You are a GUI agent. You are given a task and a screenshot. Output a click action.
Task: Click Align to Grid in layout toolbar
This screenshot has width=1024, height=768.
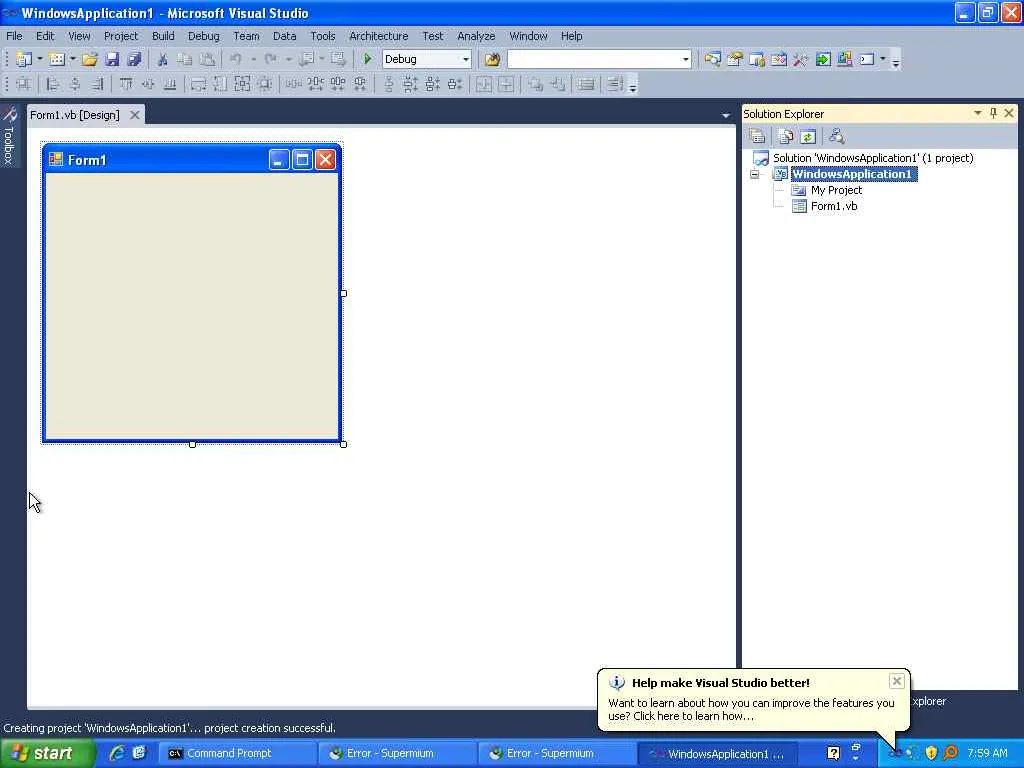[x=24, y=84]
